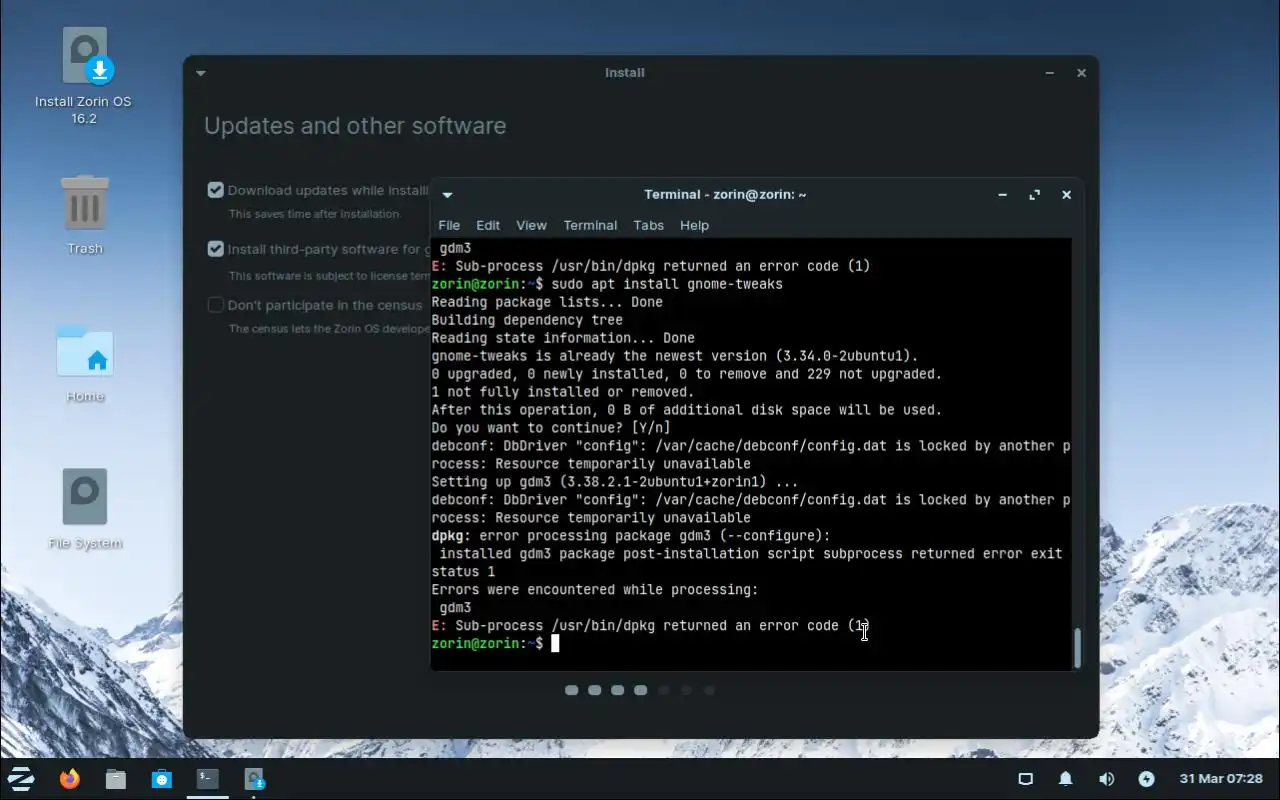The image size is (1280, 800).
Task: Open the Home folder desktop icon
Action: (85, 363)
